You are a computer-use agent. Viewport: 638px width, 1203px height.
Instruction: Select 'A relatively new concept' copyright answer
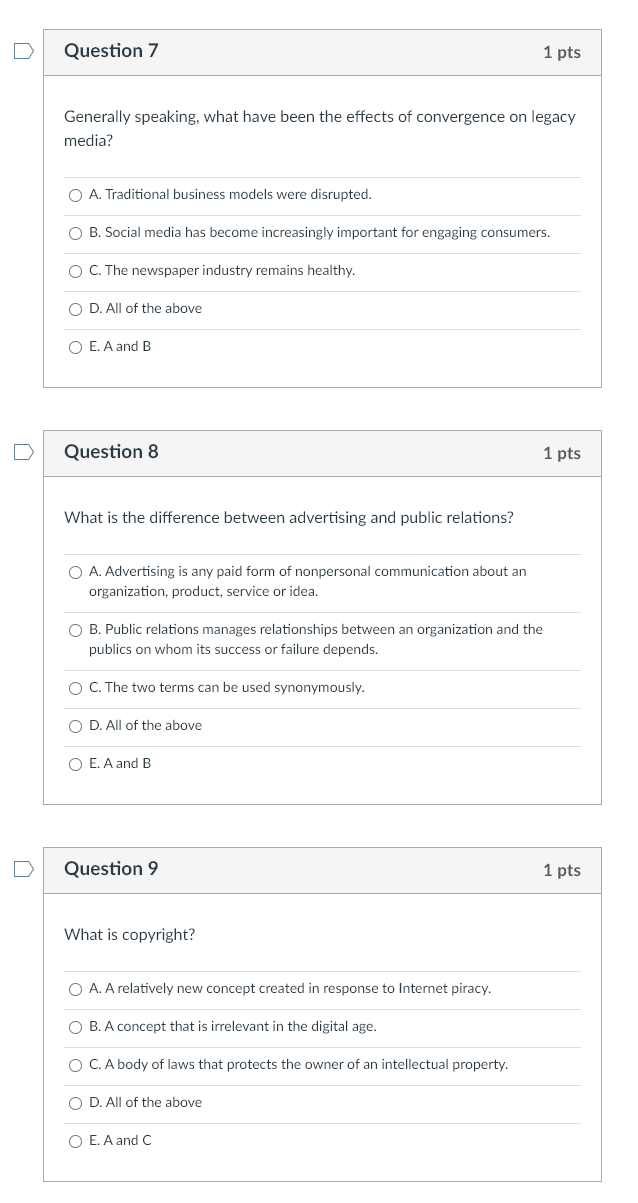pyautogui.click(x=76, y=989)
